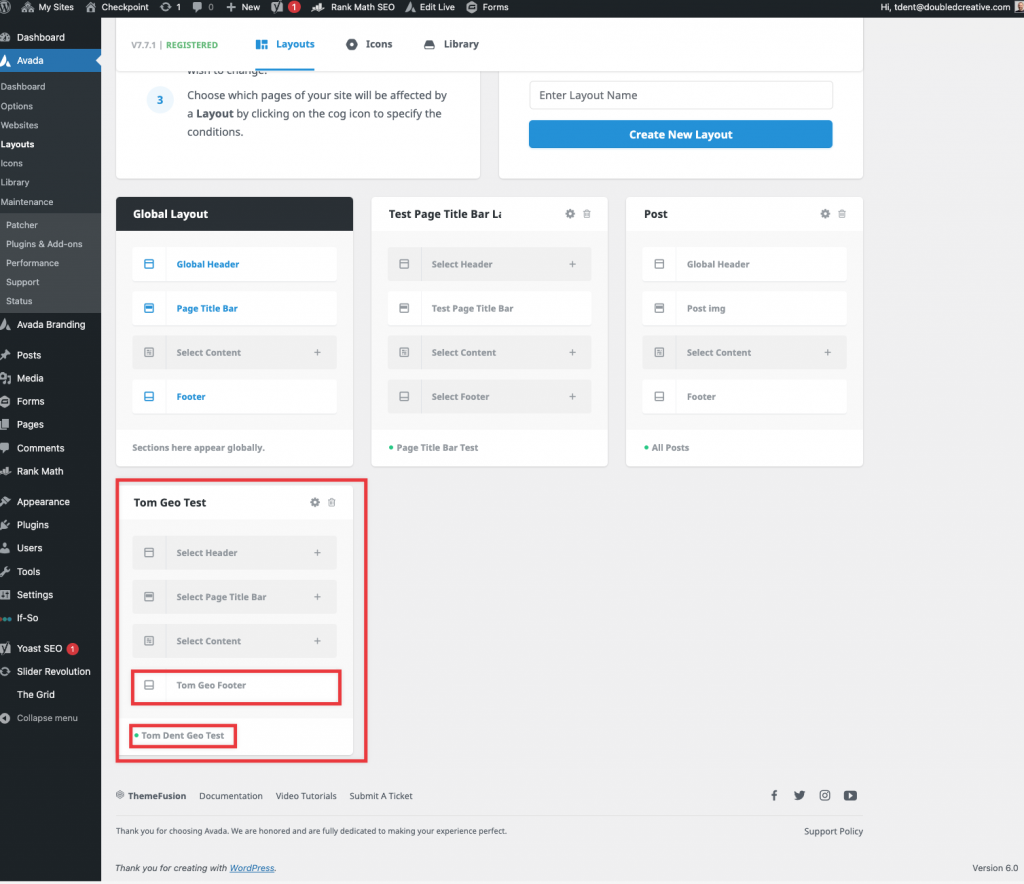1024x884 pixels.
Task: Open My Sites menu in admin bar
Action: (48, 7)
